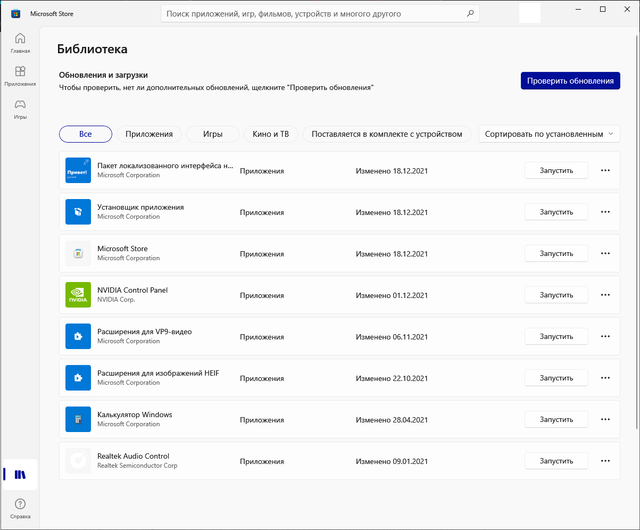The image size is (640, 530).
Task: Click the Расширения для VP9-видео title text
Action: [x=144, y=332]
